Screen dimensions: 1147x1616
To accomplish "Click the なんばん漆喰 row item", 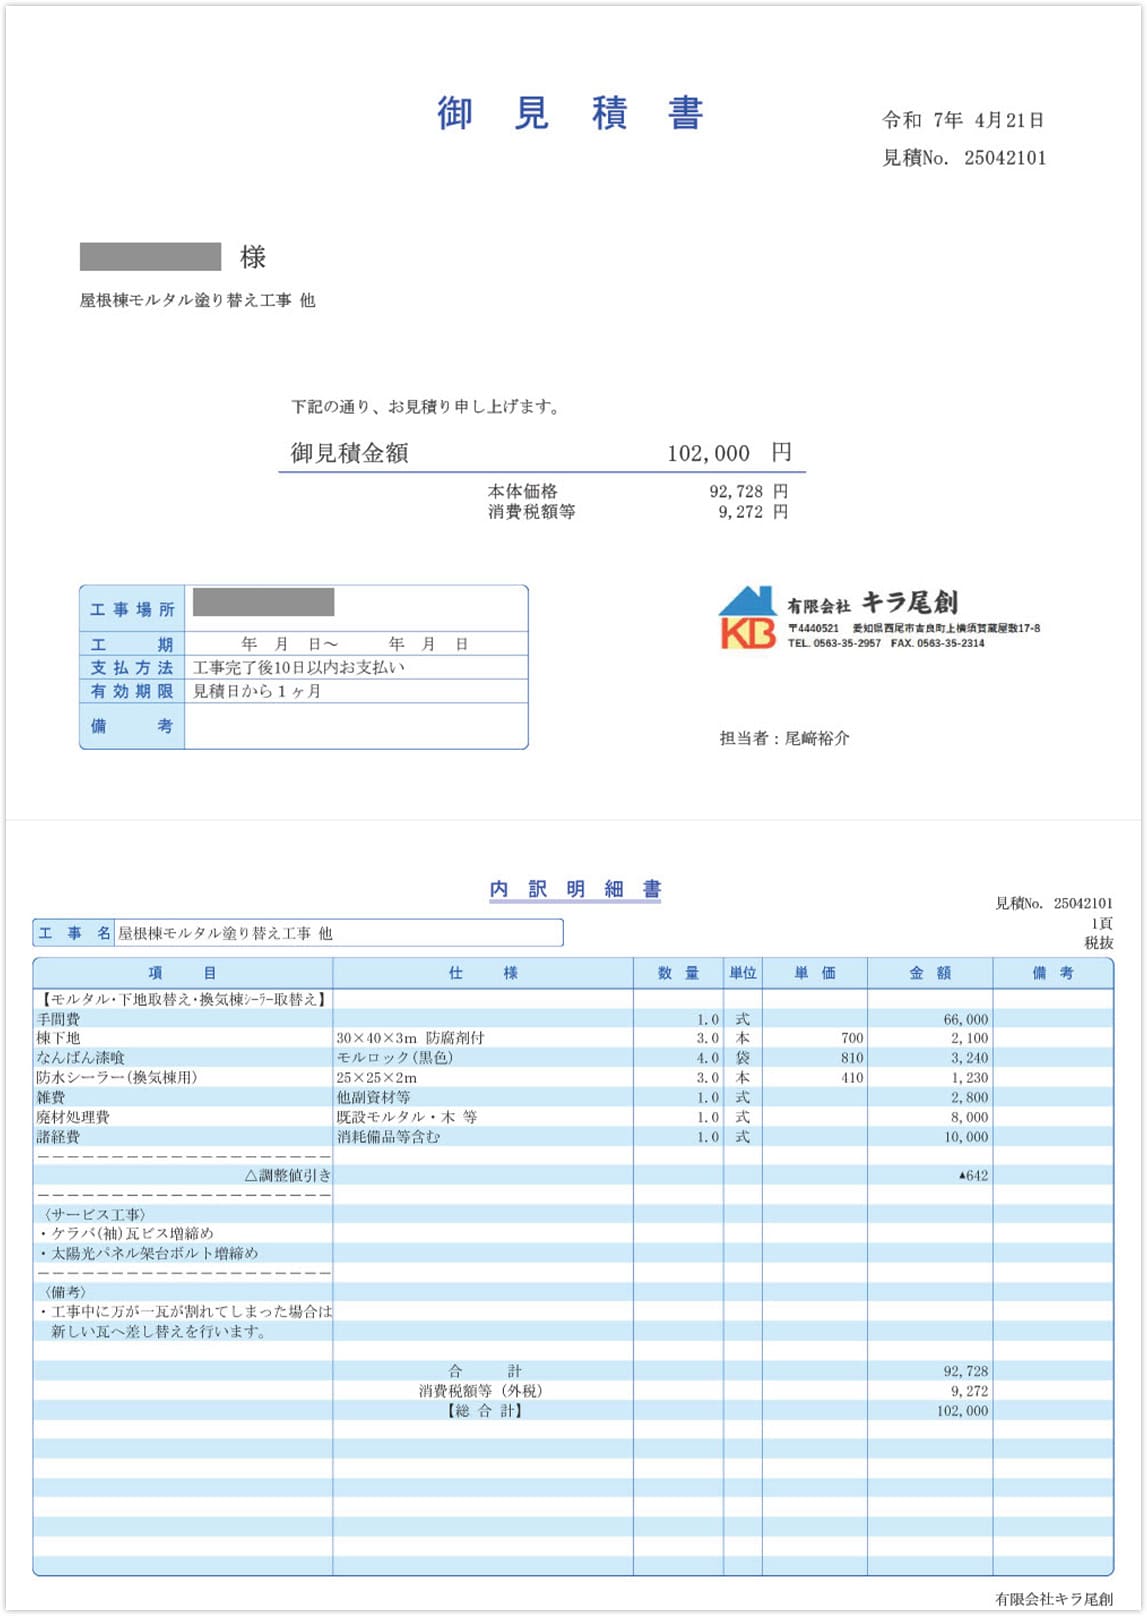I will (81, 1058).
